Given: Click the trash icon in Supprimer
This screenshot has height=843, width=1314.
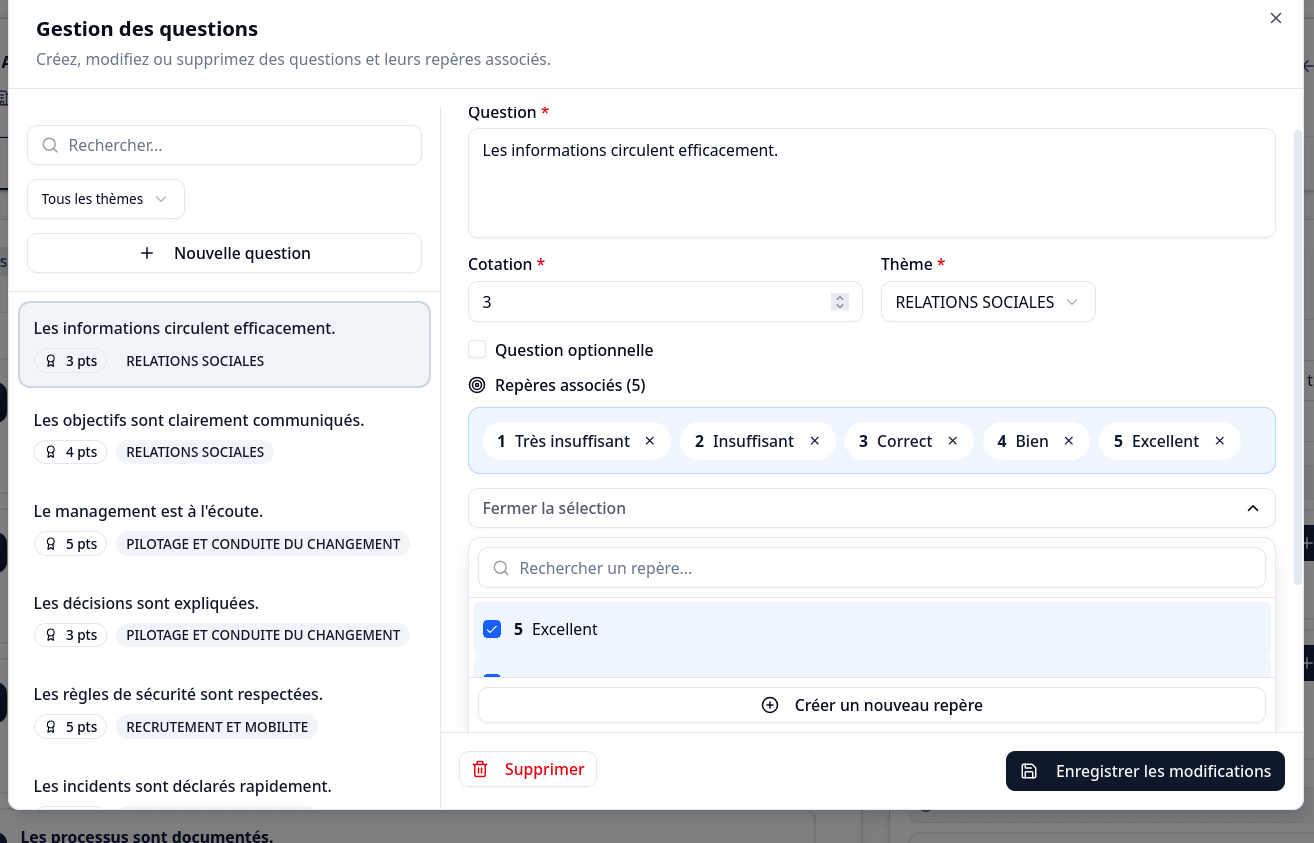Looking at the screenshot, I should 480,769.
